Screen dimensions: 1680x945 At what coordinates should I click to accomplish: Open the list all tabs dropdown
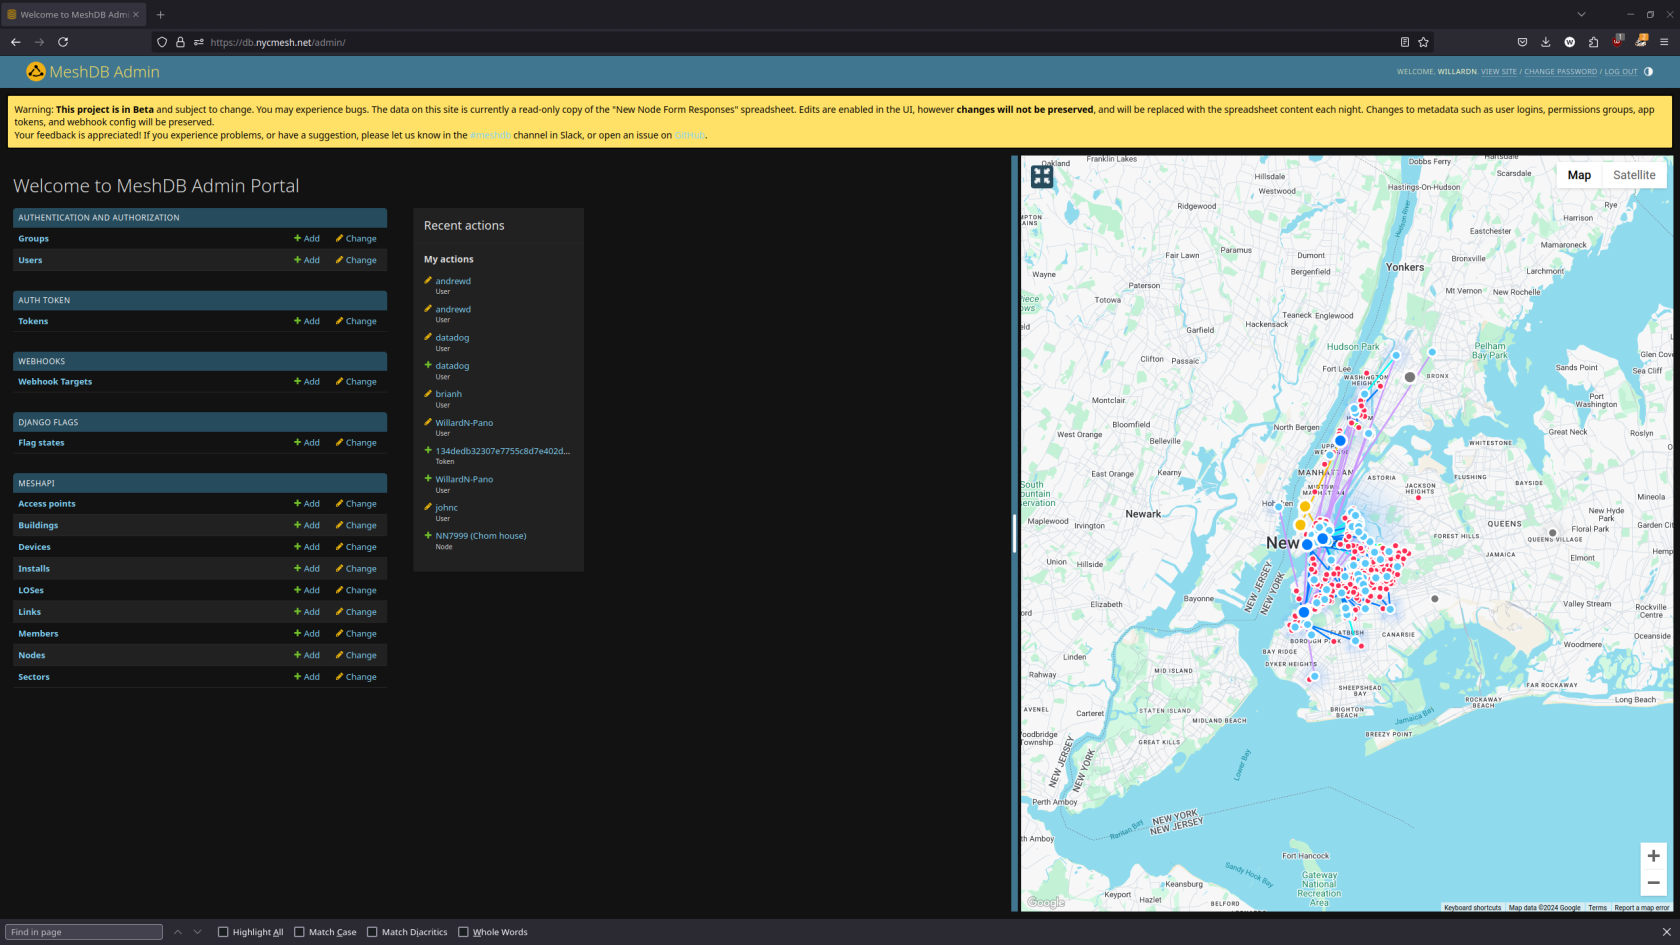(x=1581, y=14)
